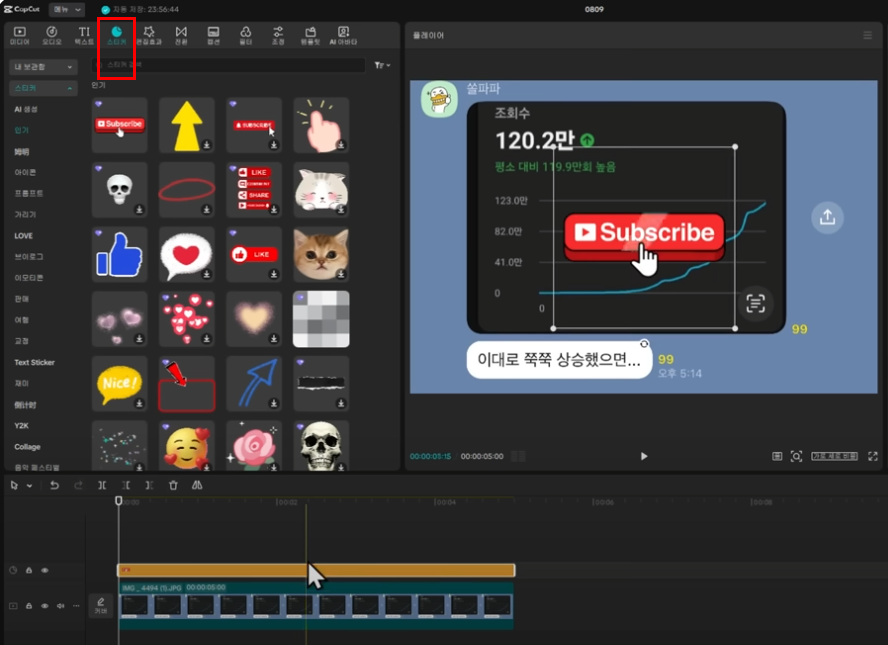Viewport: 888px width, 645px height.
Task: Open the selection tool dropdown arrow
Action: 29,486
